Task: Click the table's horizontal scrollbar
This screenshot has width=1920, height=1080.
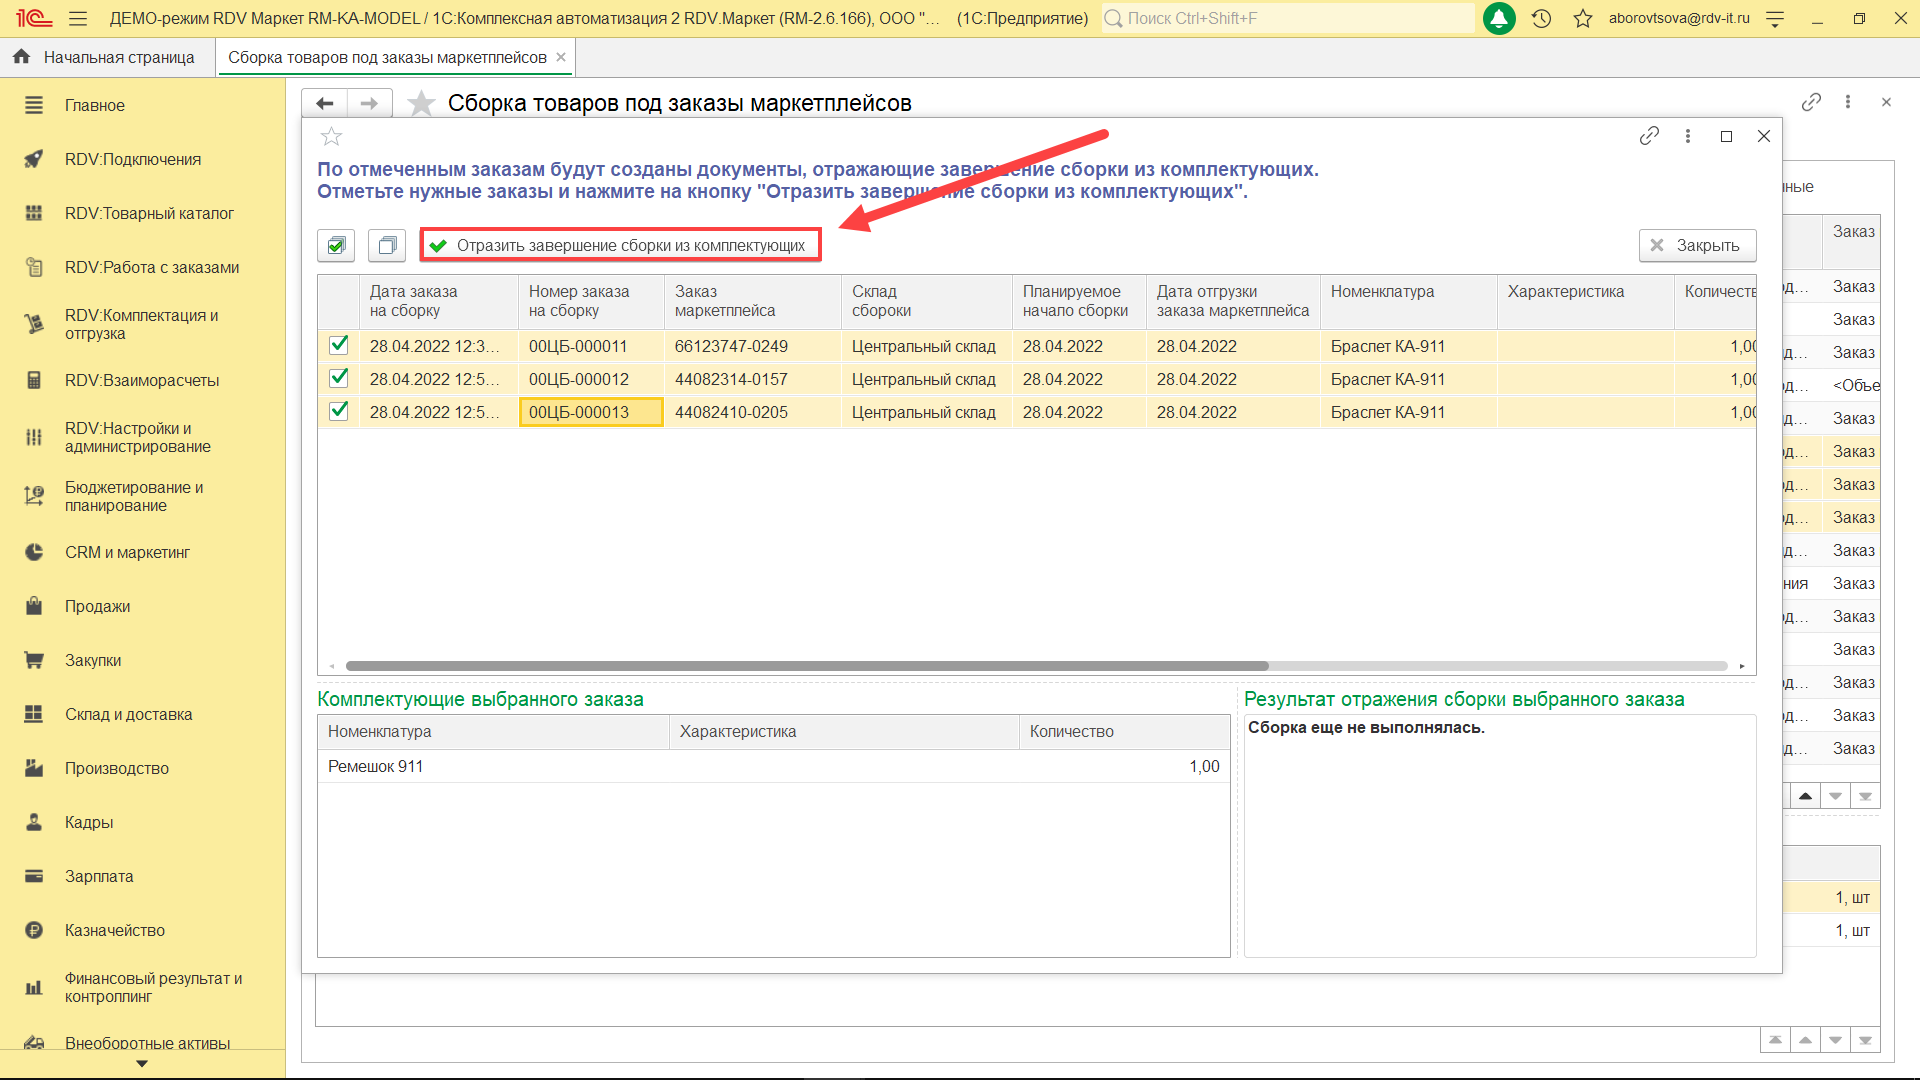Action: point(806,666)
